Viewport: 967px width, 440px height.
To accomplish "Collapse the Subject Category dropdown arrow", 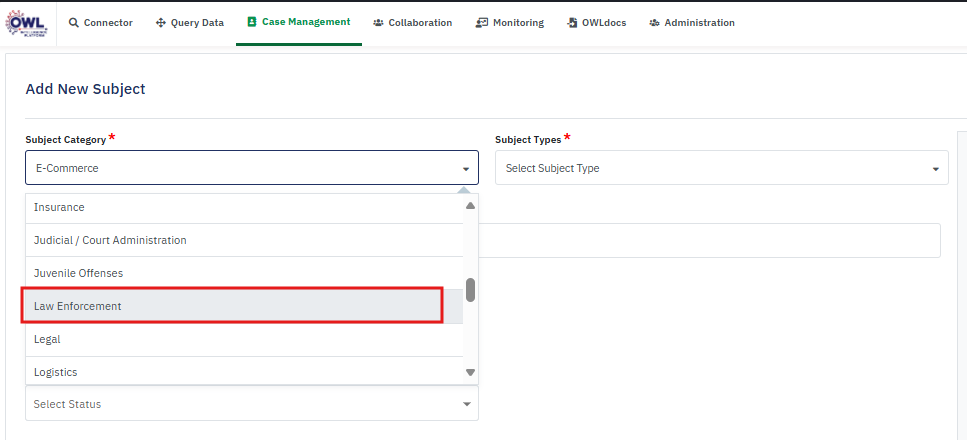I will coord(465,169).
